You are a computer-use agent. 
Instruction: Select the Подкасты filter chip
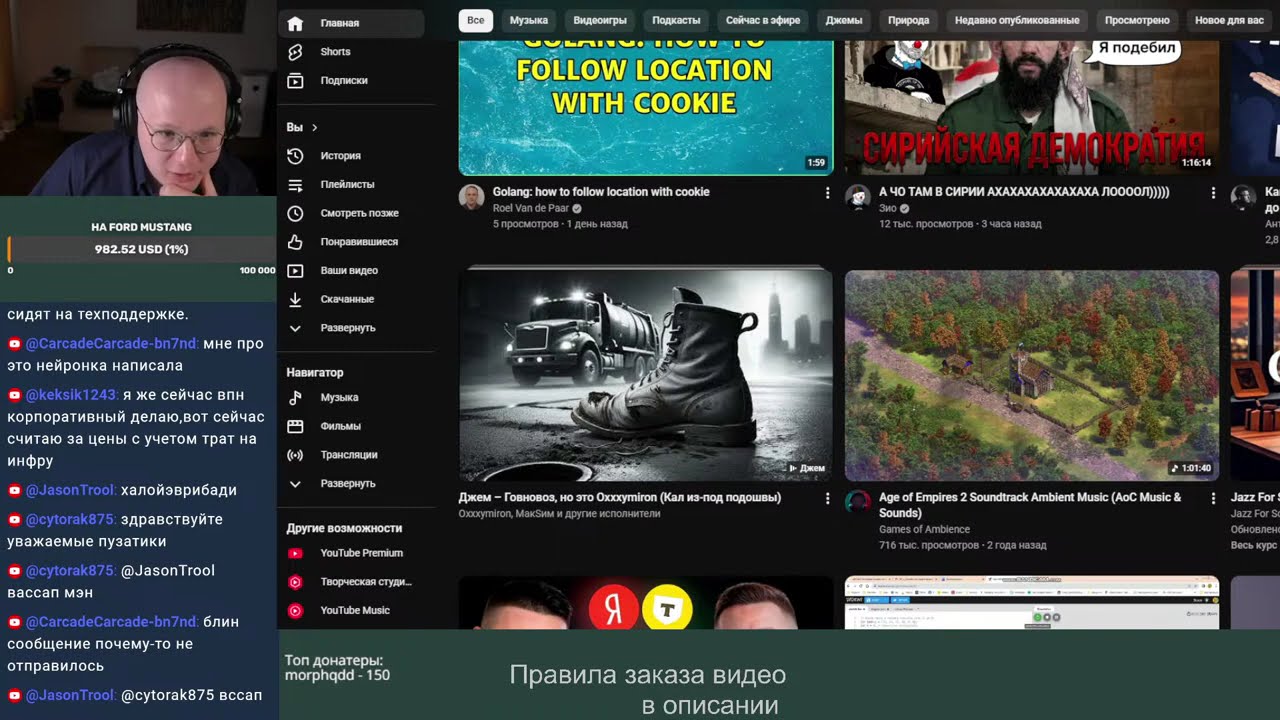click(x=676, y=20)
